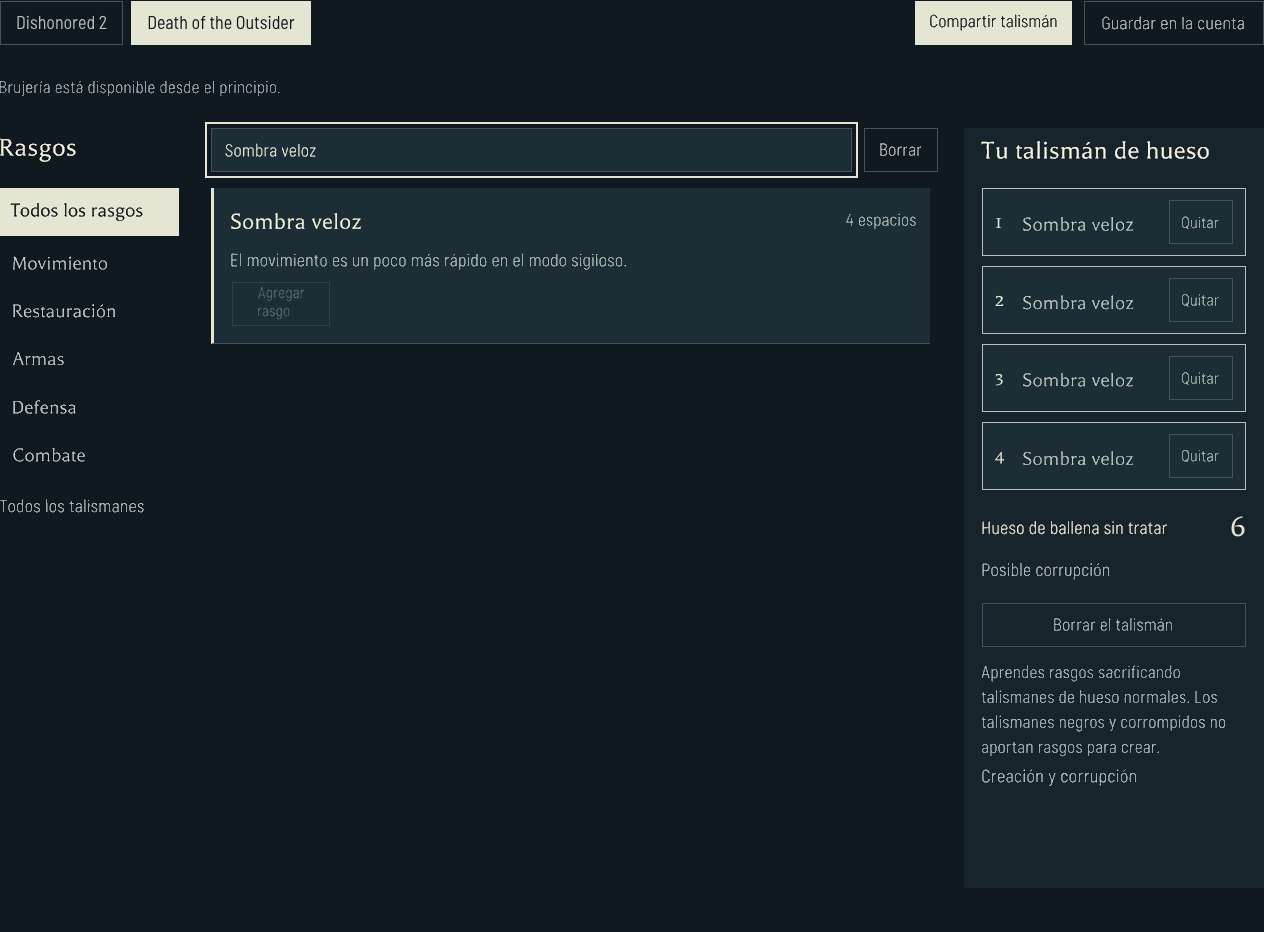Select the Death of the Outsider tab

[x=221, y=23]
